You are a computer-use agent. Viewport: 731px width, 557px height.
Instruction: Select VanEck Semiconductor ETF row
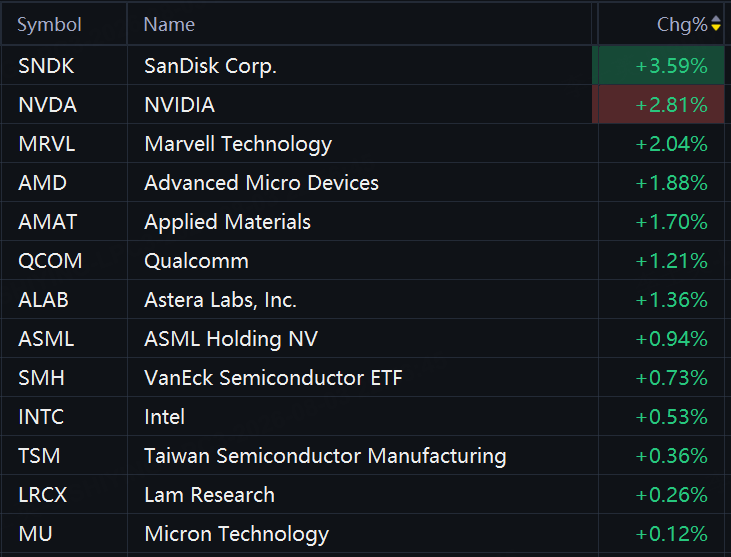[363, 378]
